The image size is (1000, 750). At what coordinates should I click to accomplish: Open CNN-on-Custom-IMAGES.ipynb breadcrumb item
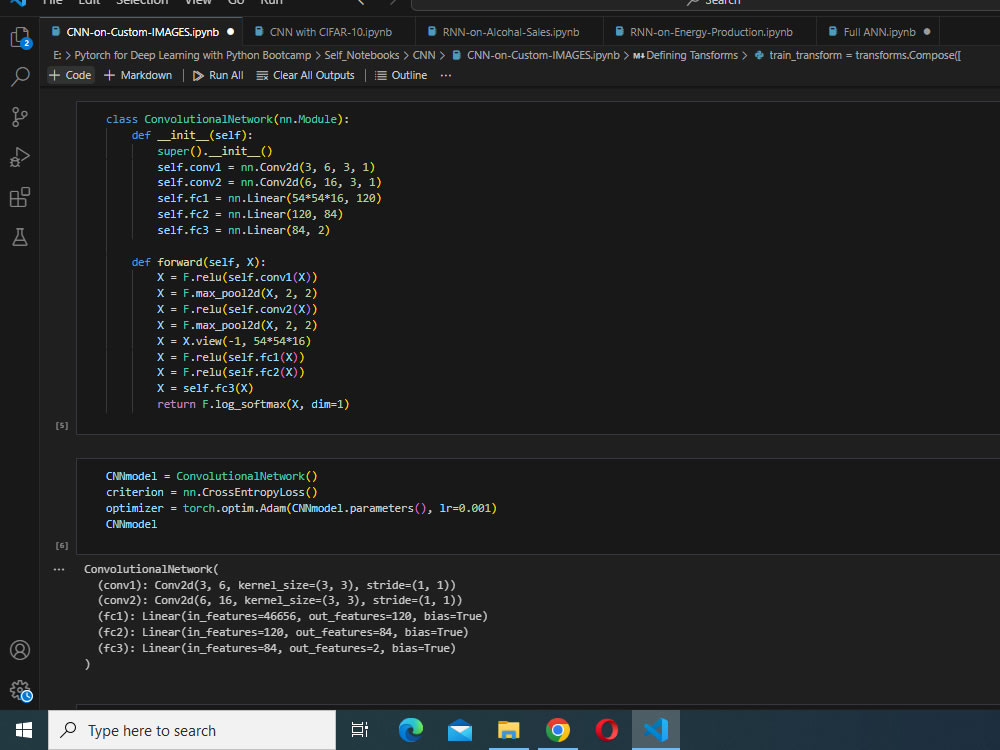(536, 55)
